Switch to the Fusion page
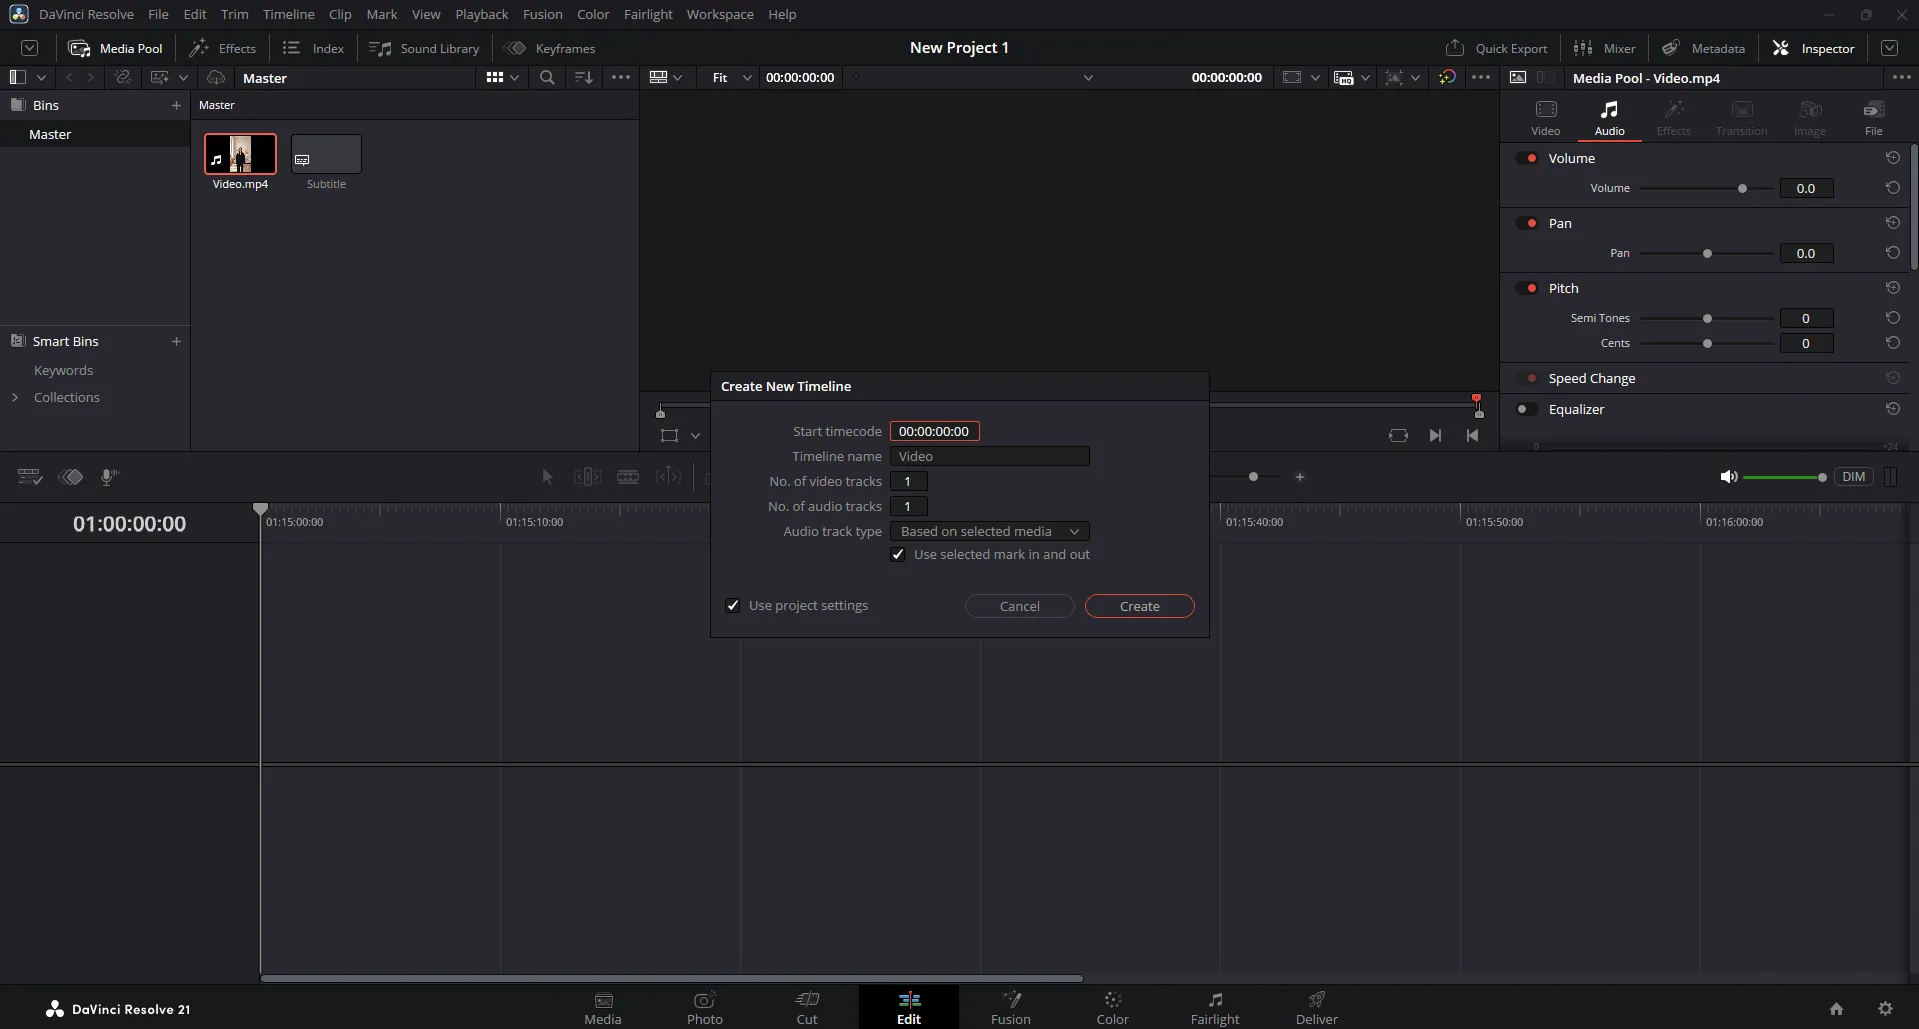Image resolution: width=1919 pixels, height=1029 pixels. (1011, 1008)
